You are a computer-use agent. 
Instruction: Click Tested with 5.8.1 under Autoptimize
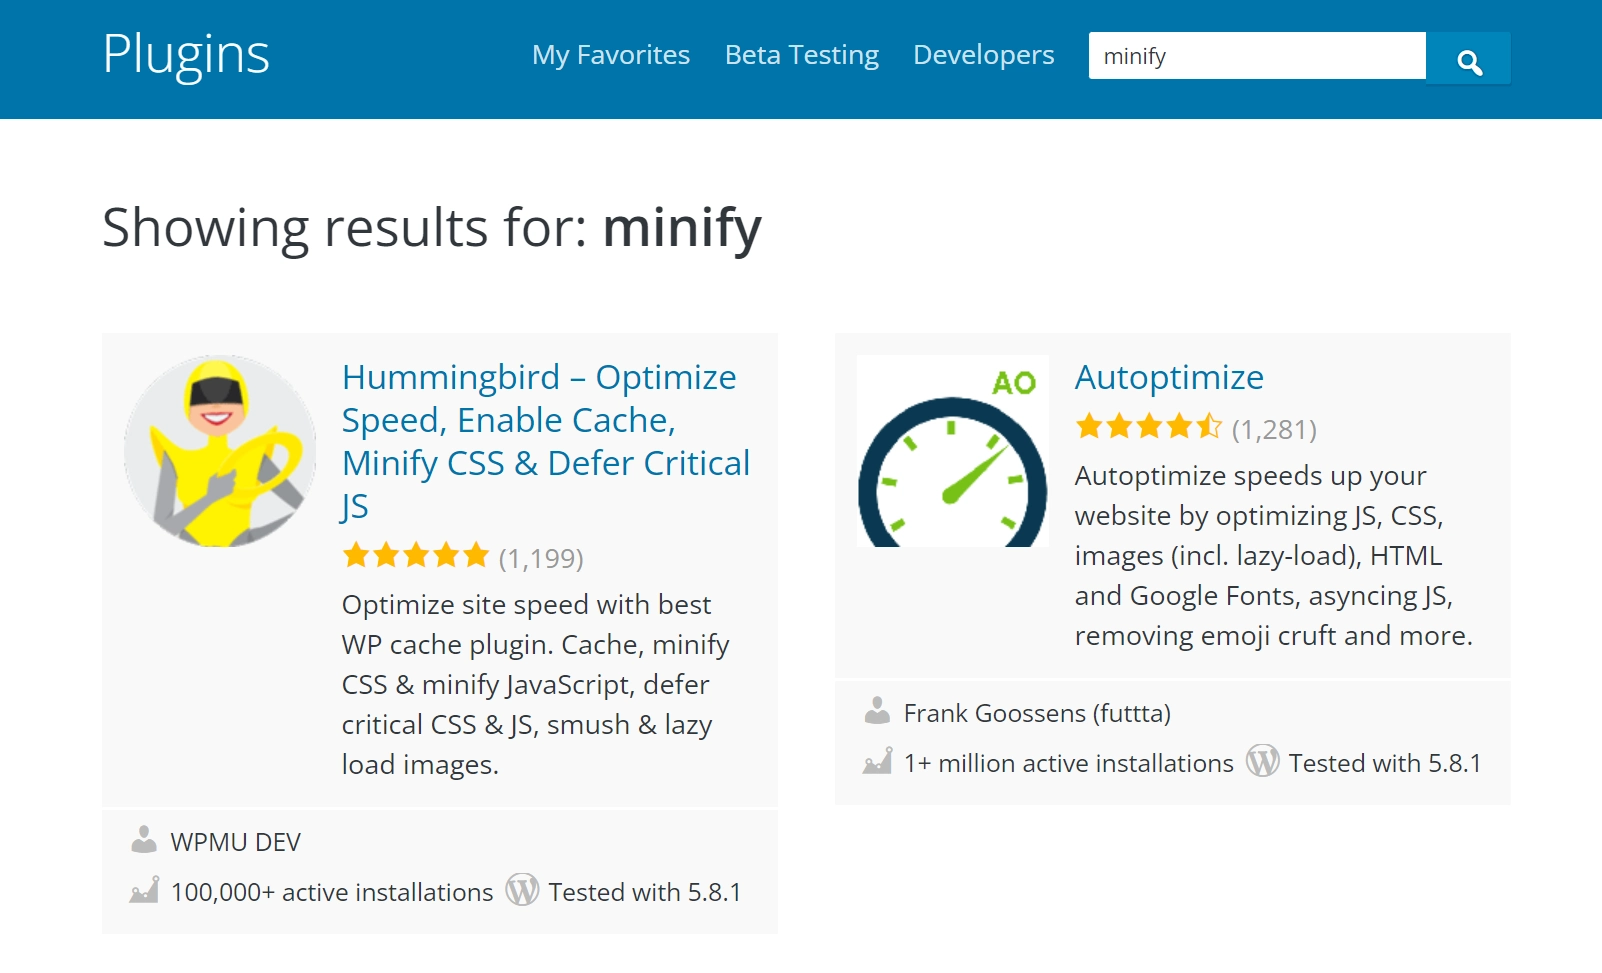tap(1385, 763)
